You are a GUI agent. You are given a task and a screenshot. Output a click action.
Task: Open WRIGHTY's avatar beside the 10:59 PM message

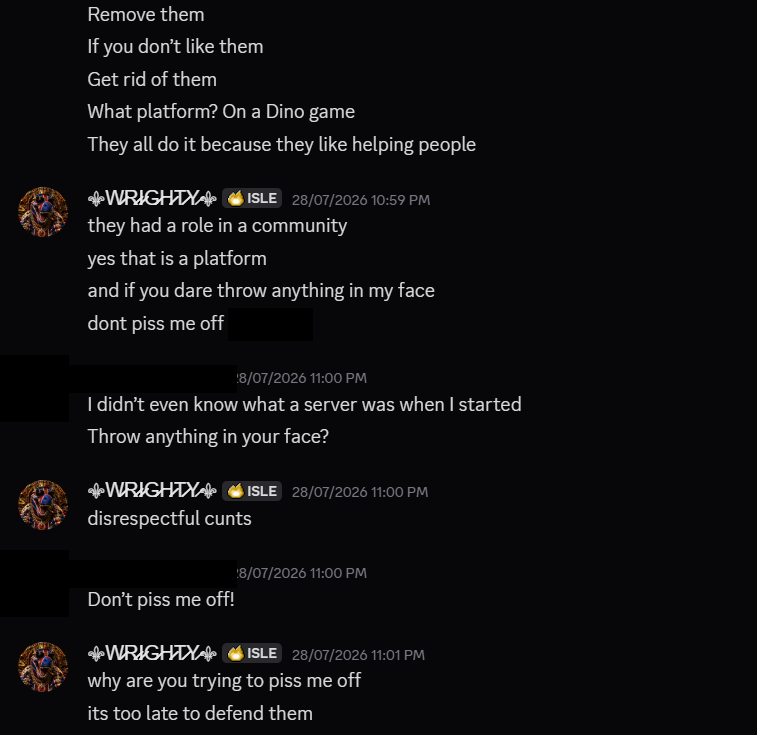[x=43, y=212]
